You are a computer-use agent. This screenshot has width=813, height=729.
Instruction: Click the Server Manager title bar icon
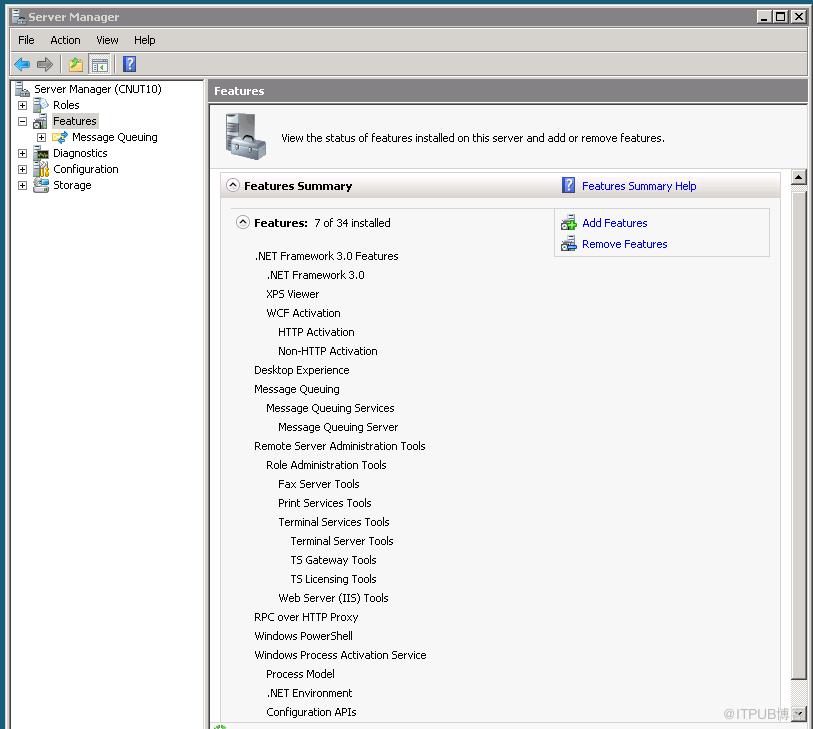(x=19, y=17)
